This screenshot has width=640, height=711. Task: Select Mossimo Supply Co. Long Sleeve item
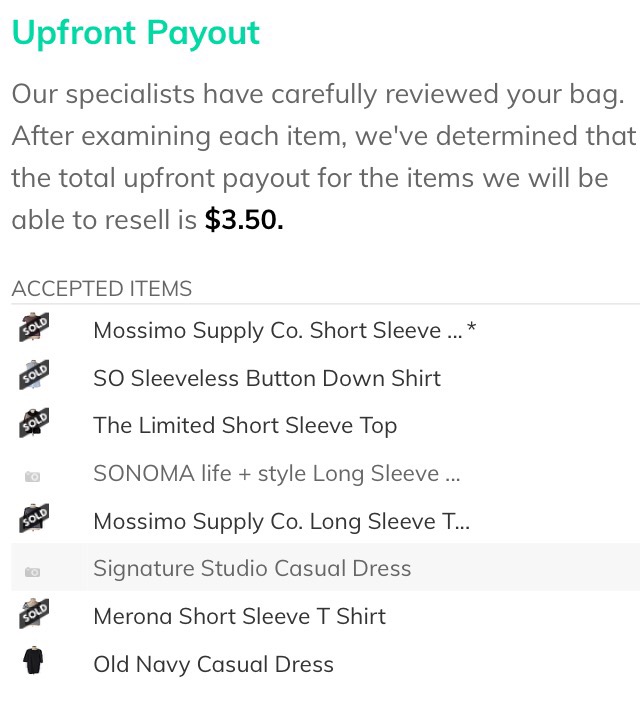pos(281,521)
